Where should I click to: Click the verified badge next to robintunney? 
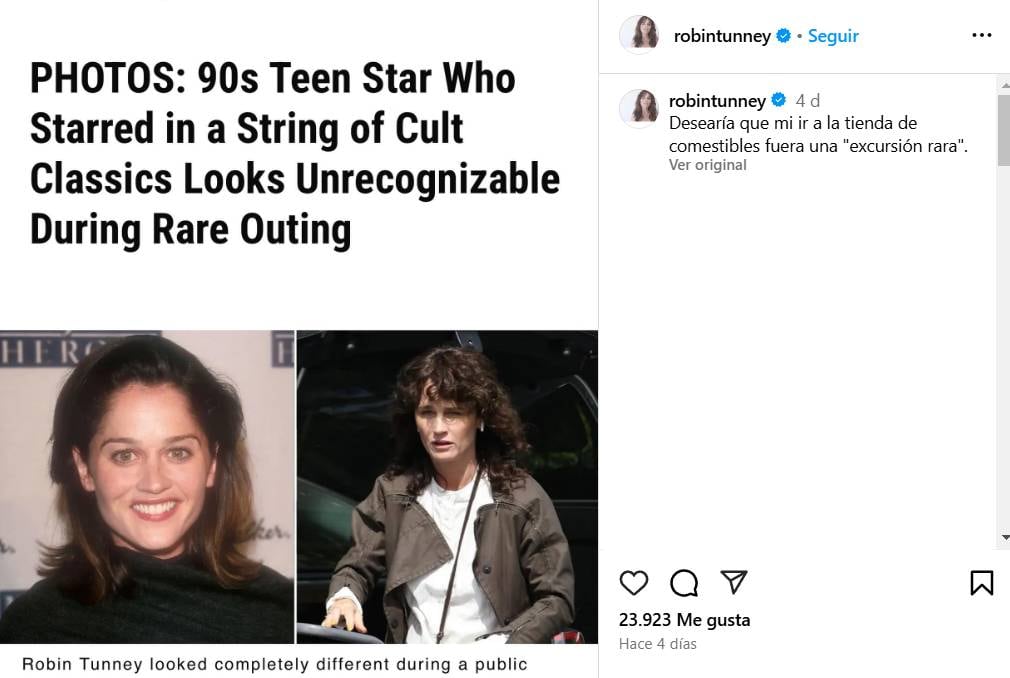782,34
